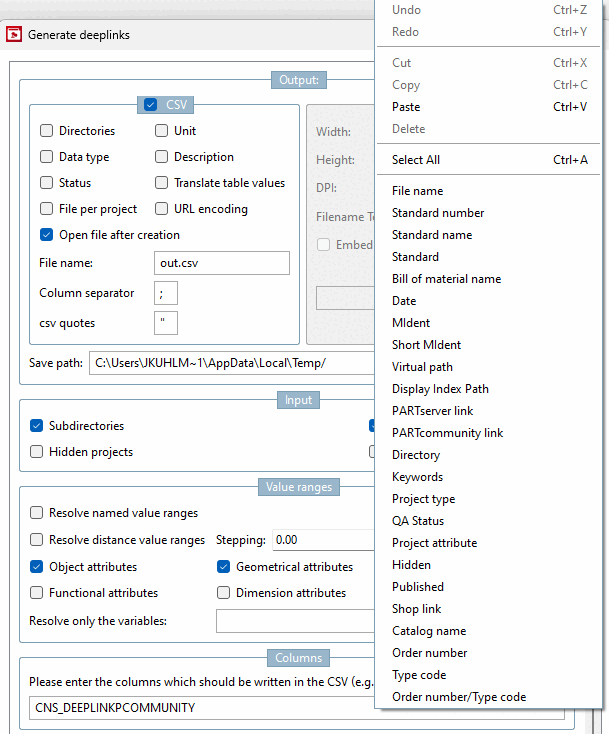Select Shop link menu entry

(x=489, y=609)
